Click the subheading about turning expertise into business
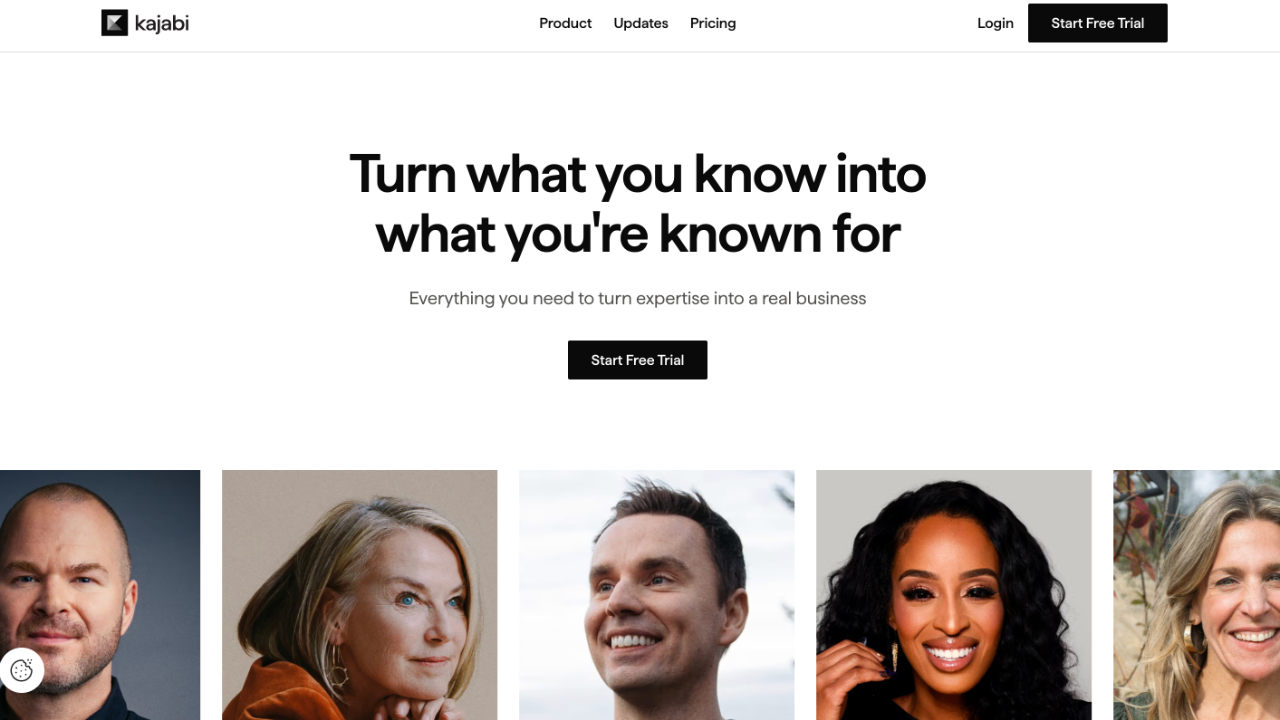This screenshot has width=1280, height=720. [637, 298]
